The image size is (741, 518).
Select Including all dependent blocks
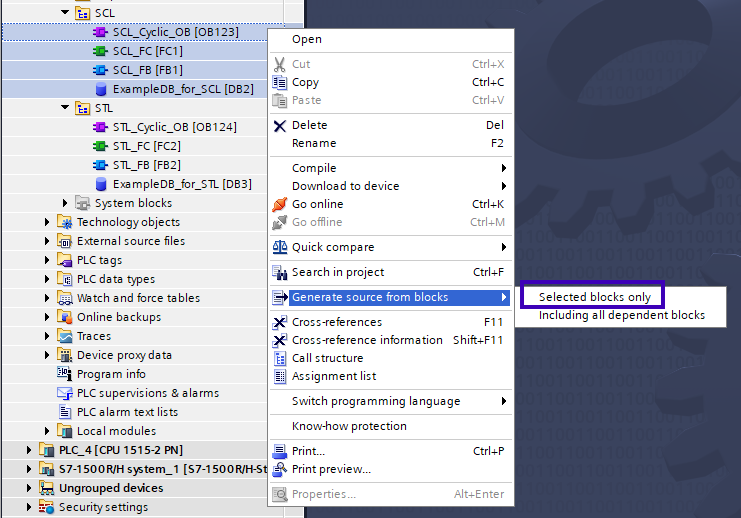click(x=621, y=315)
